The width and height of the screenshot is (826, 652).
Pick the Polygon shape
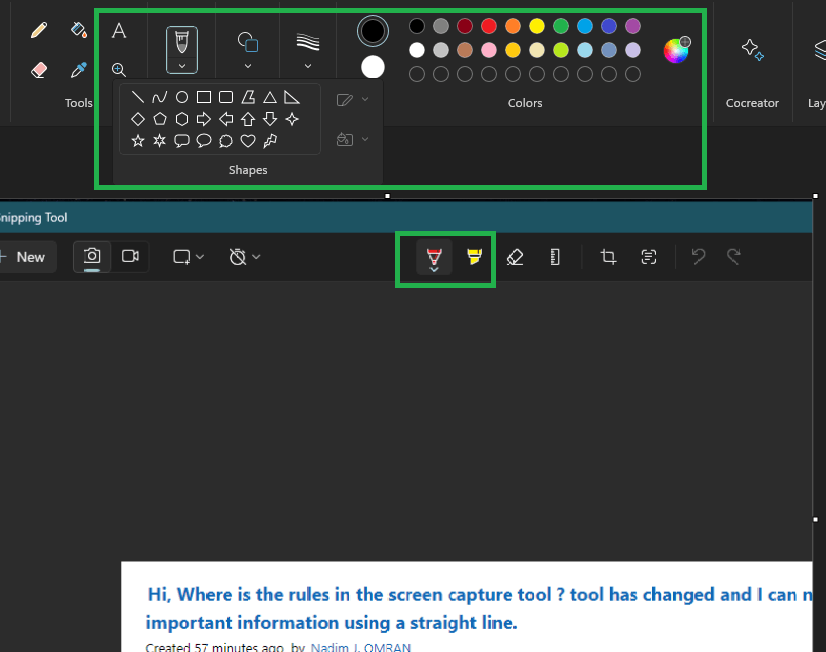(x=248, y=97)
